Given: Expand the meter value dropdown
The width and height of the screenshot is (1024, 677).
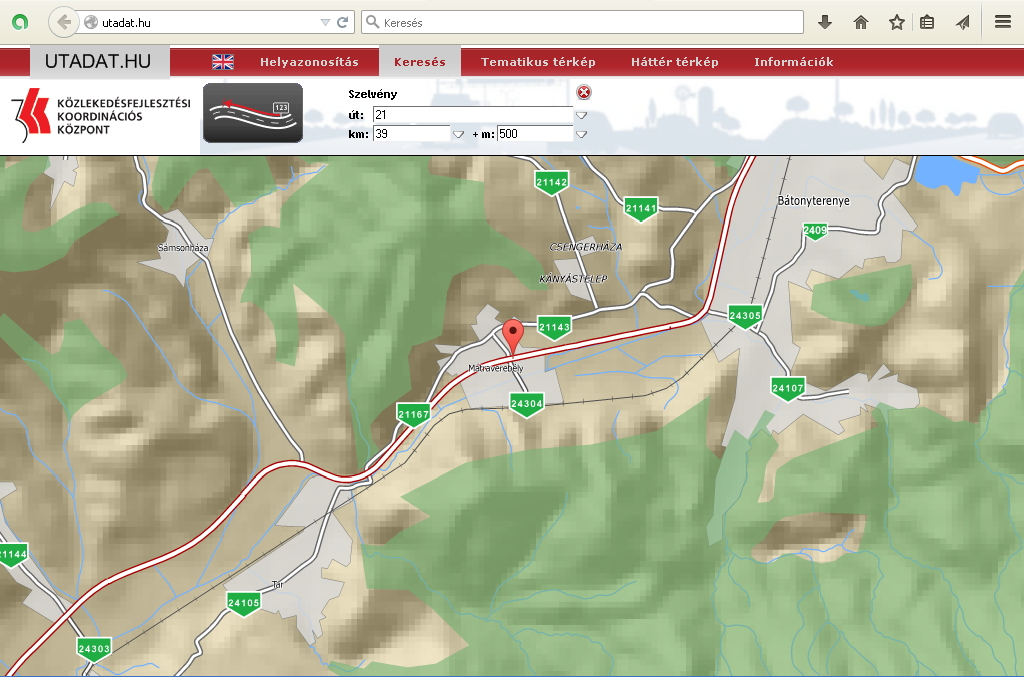Looking at the screenshot, I should [x=581, y=134].
